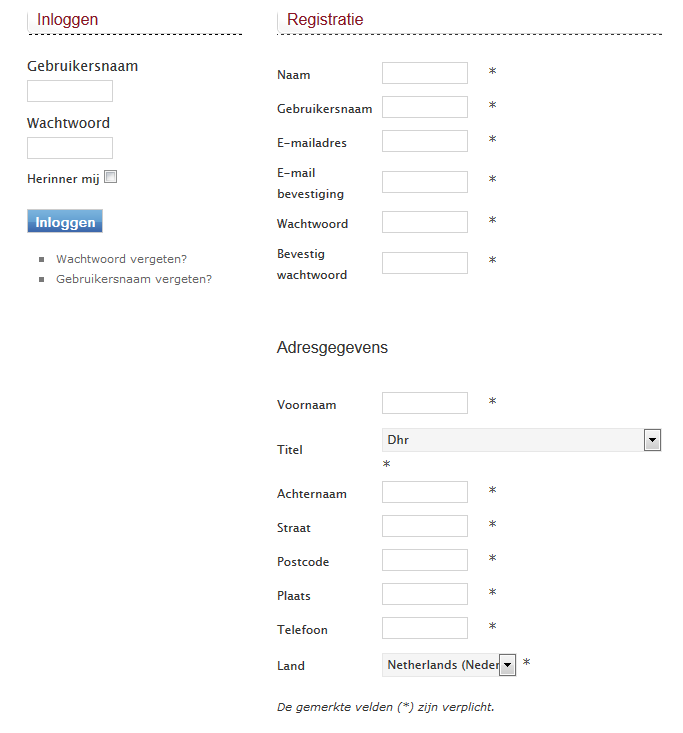Click the login Gebruikersnaam field
This screenshot has height=733, width=683.
[x=70, y=92]
